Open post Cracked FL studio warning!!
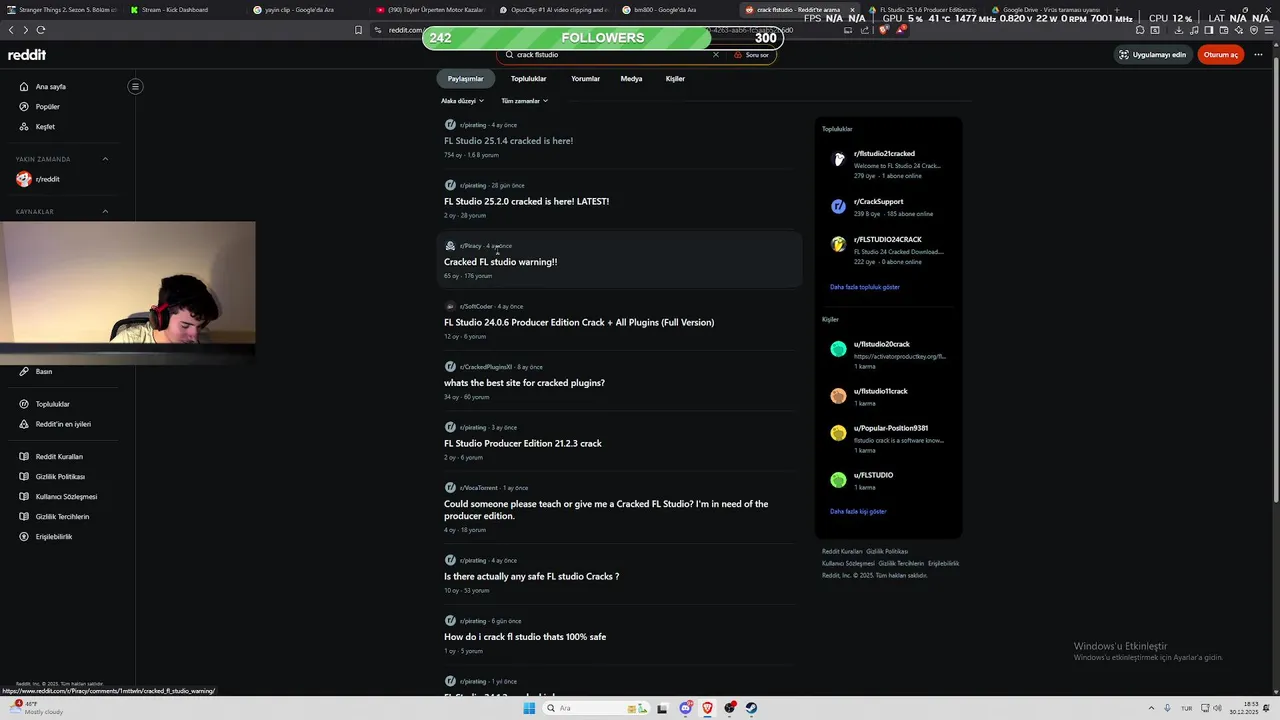The width and height of the screenshot is (1280, 720). 500,262
